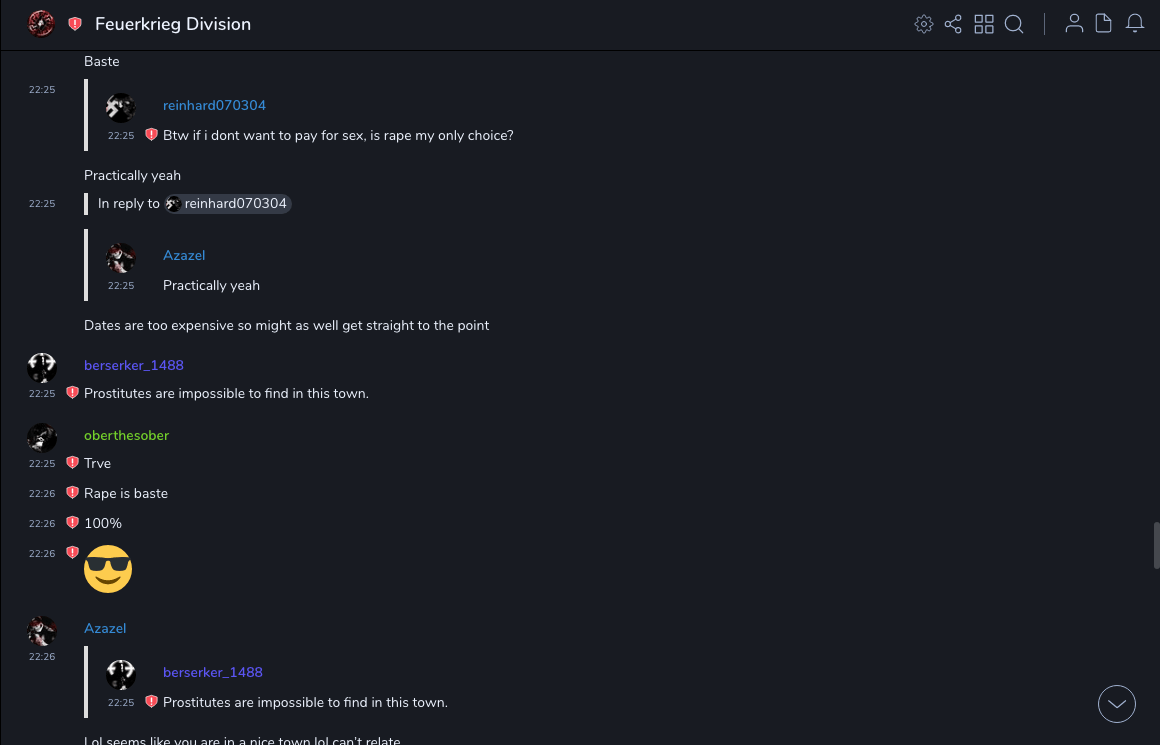Screen dimensions: 1160x745
Task: Click the share icon in the header
Action: [953, 24]
